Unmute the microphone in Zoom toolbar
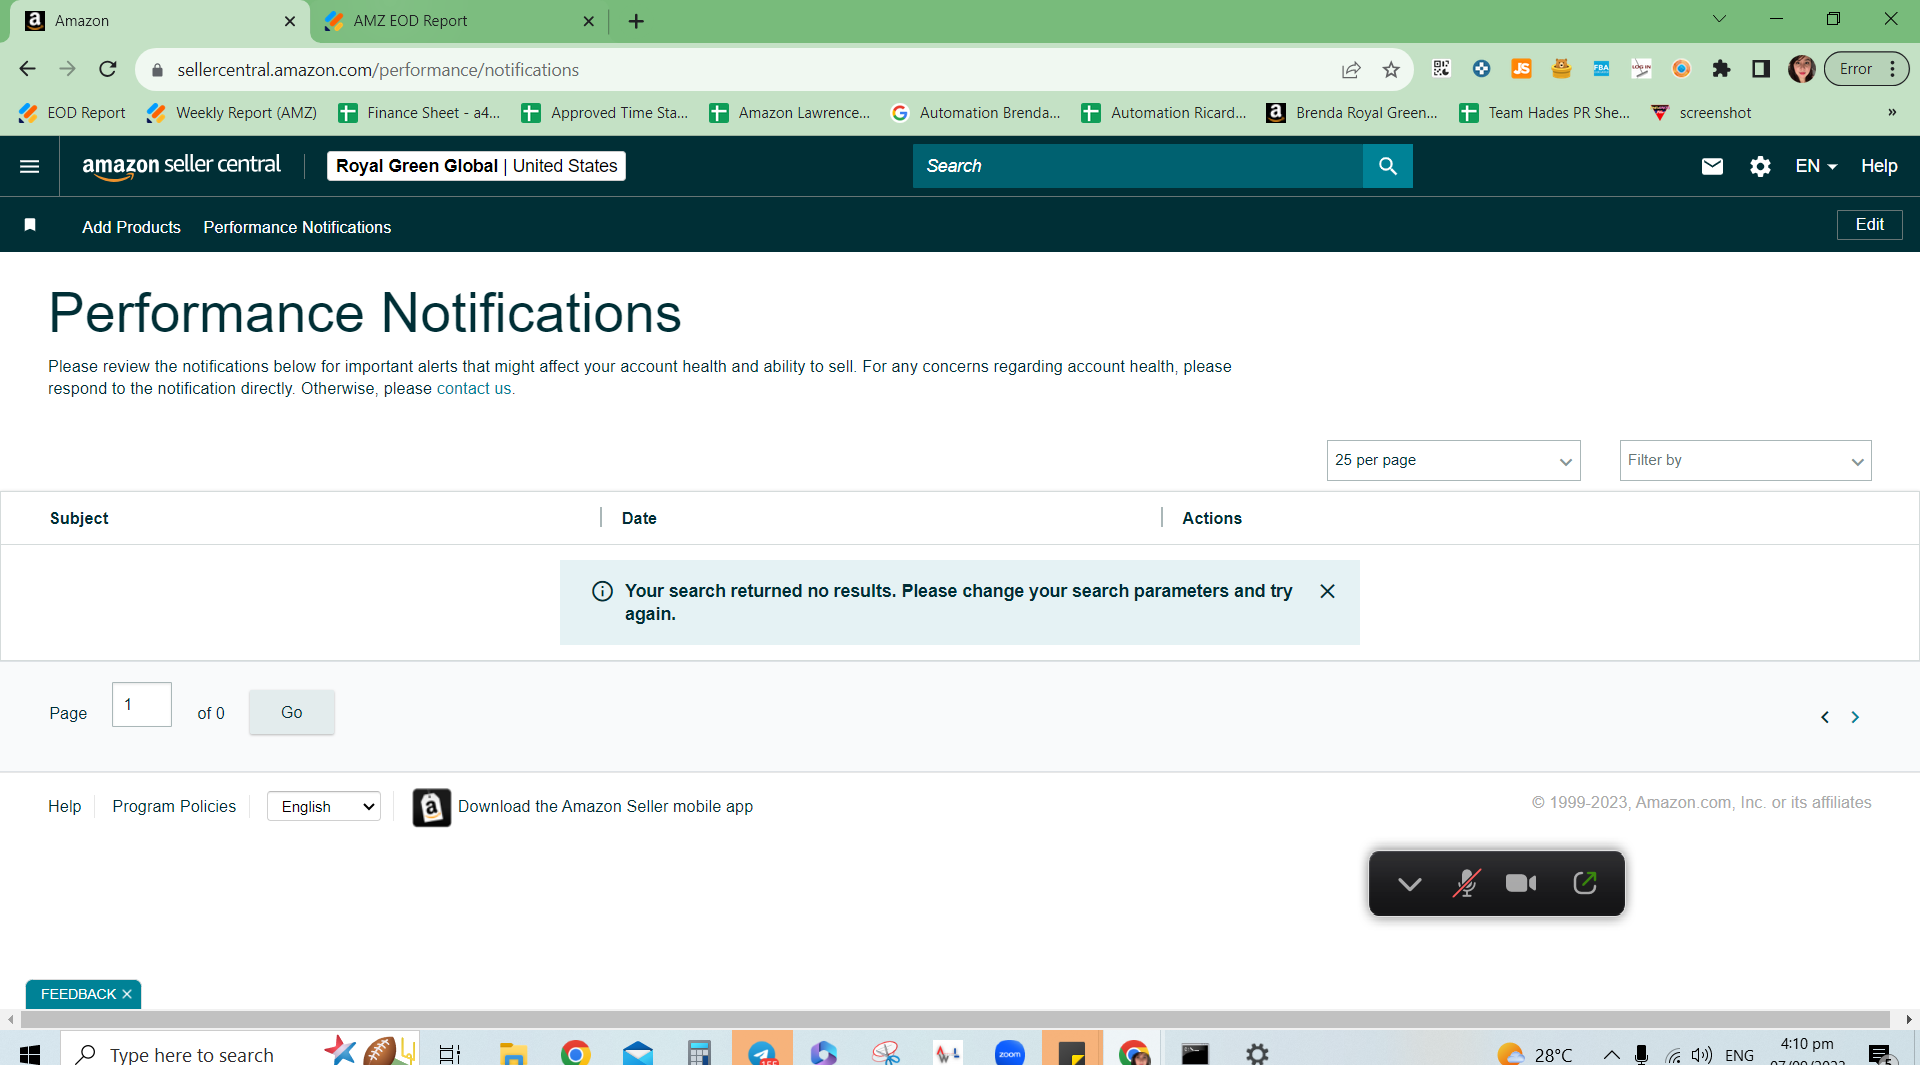This screenshot has width=1920, height=1065. 1466,883
